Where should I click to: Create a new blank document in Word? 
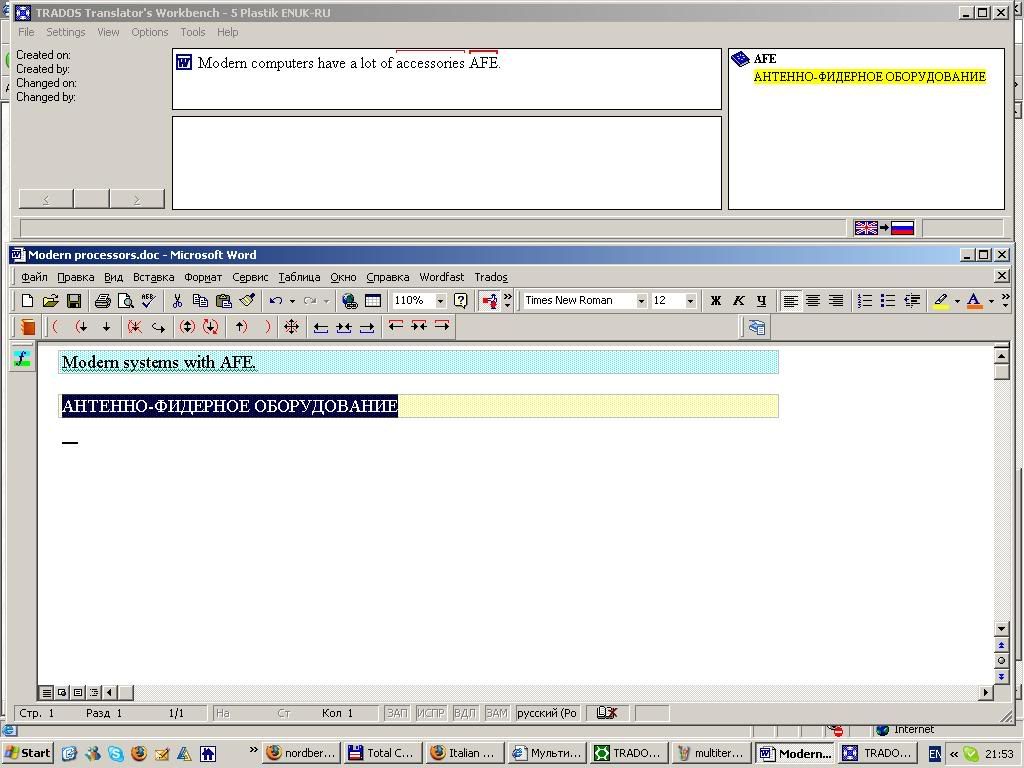[27, 301]
